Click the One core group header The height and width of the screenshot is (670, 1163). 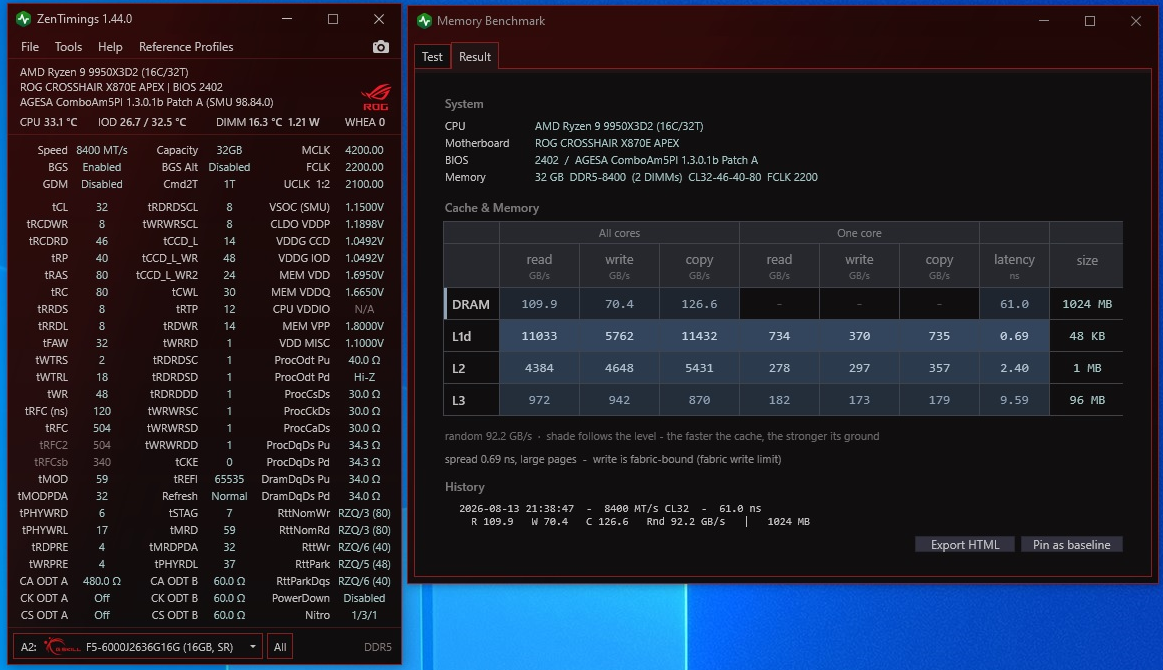[859, 233]
